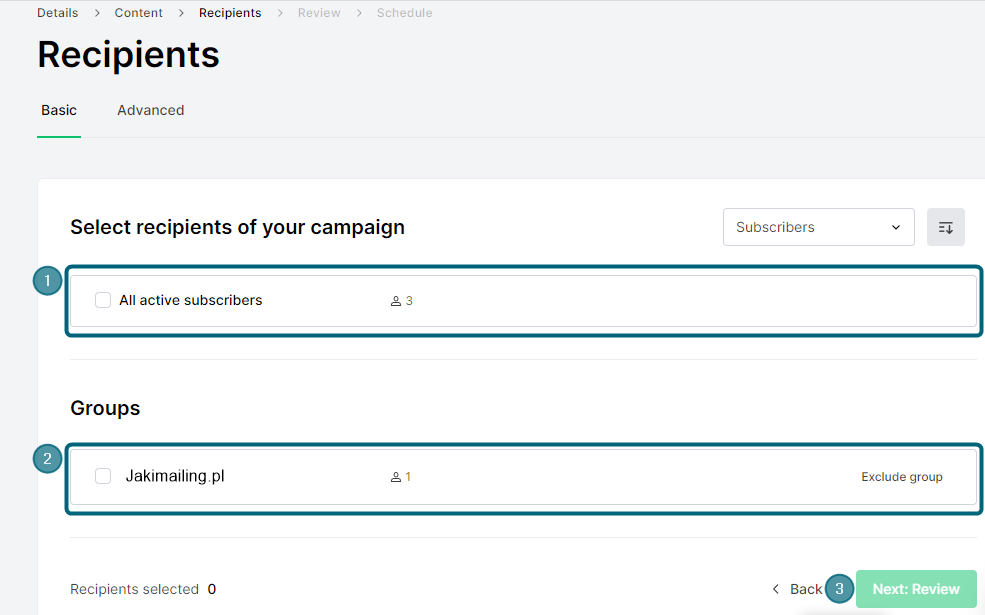Click the Back button

click(x=797, y=589)
